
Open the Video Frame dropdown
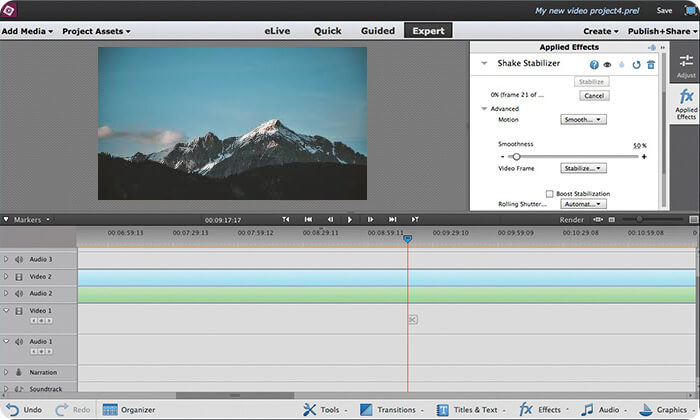coord(583,168)
